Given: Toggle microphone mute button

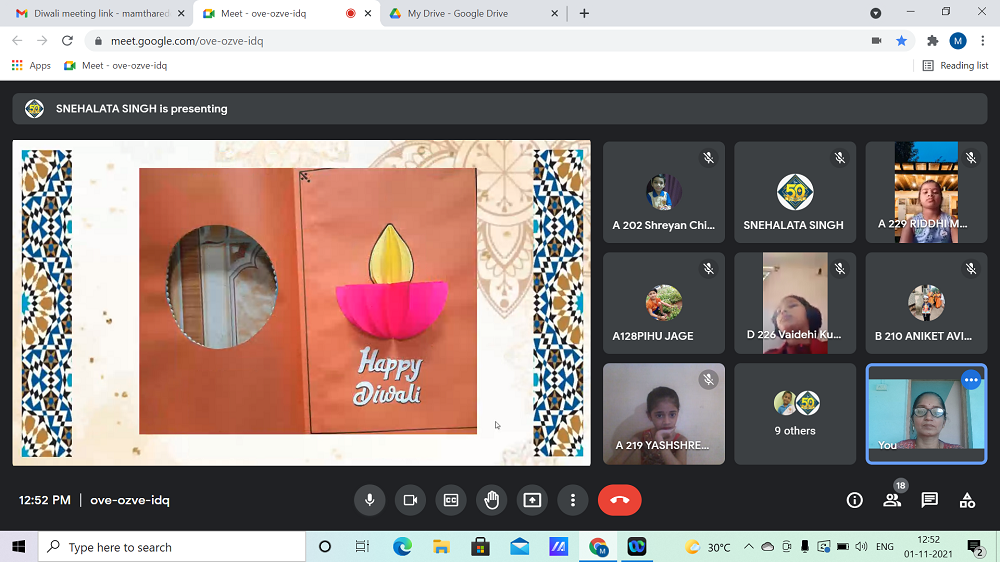Looking at the screenshot, I should 370,500.
